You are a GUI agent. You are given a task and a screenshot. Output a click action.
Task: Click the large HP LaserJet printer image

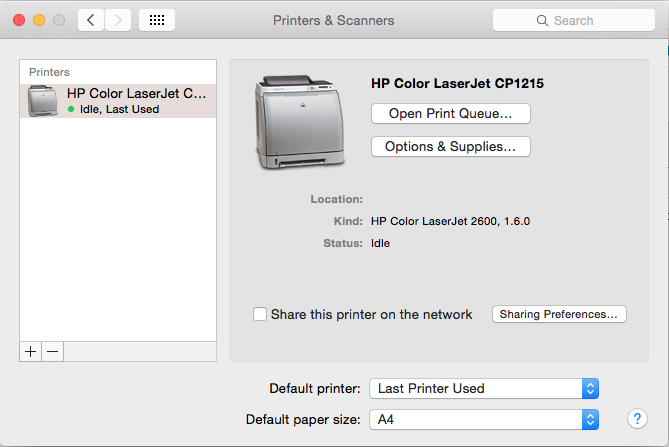pos(299,122)
